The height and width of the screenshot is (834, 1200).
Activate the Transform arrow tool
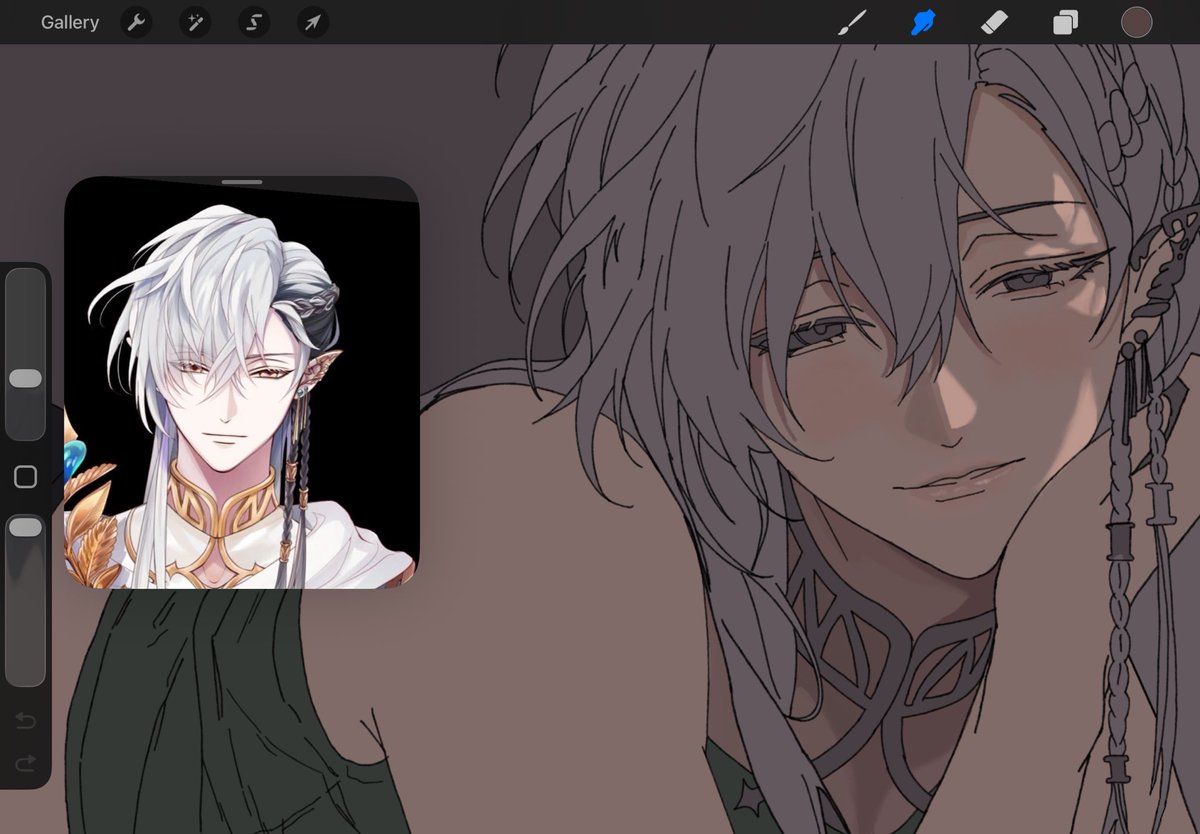click(x=313, y=22)
